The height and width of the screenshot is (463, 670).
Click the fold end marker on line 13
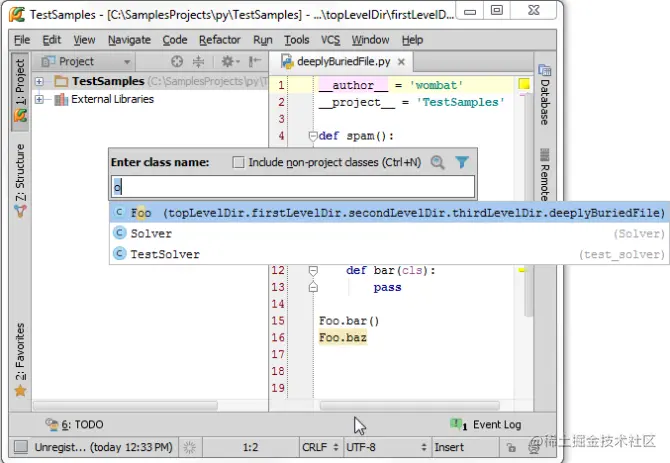click(313, 287)
